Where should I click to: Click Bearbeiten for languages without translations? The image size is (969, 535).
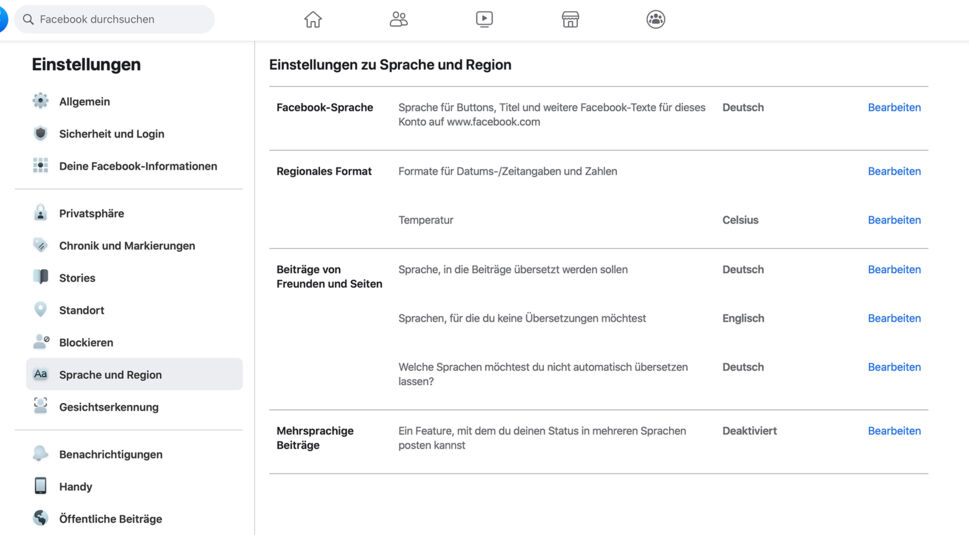pyautogui.click(x=894, y=318)
